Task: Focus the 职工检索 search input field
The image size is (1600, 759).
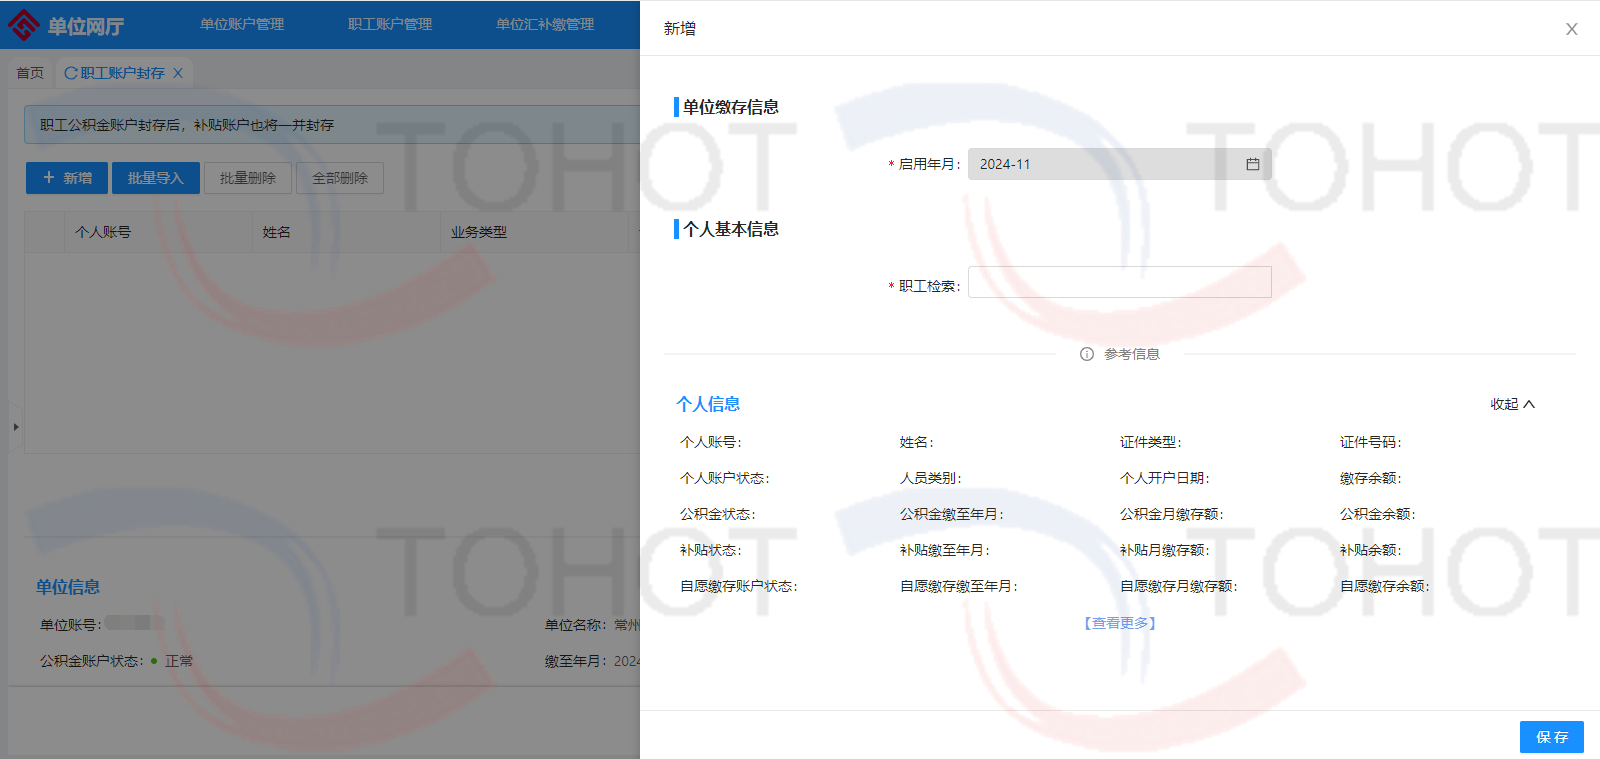Action: coord(1119,282)
